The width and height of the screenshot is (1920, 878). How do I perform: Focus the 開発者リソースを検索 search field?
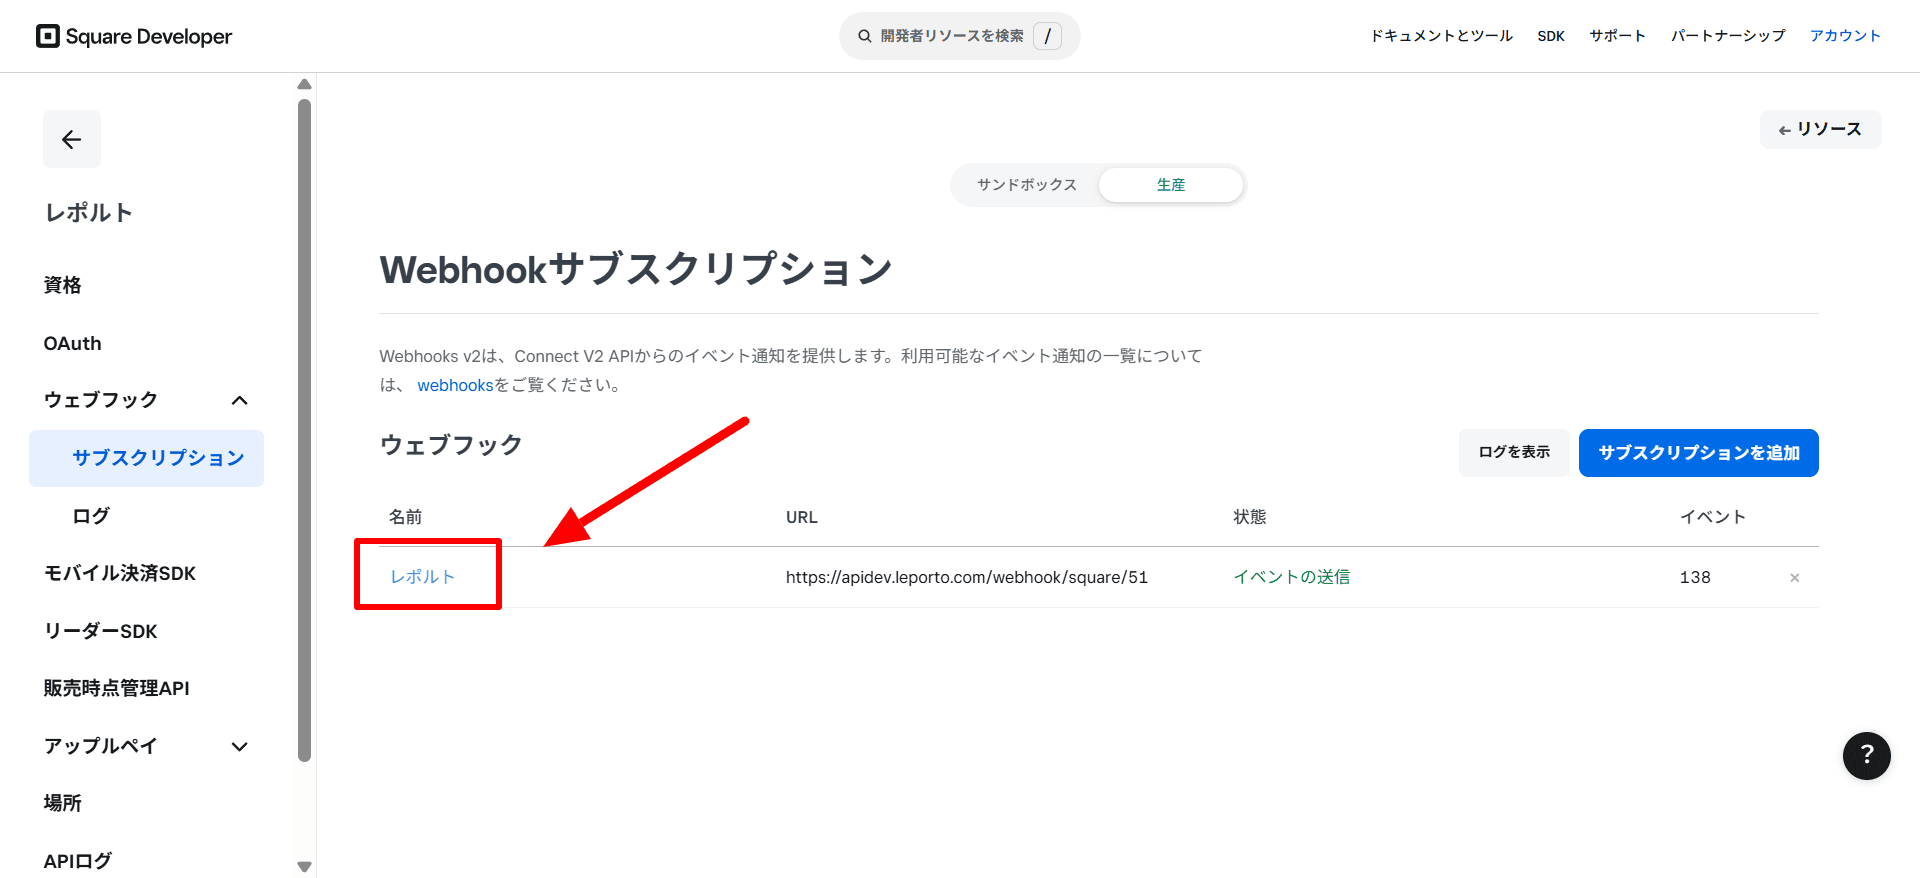(x=959, y=36)
